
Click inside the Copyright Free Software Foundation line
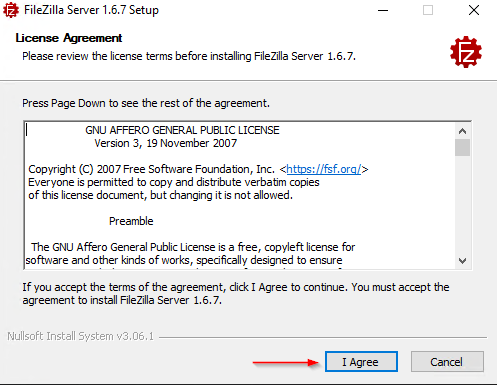[x=198, y=169]
